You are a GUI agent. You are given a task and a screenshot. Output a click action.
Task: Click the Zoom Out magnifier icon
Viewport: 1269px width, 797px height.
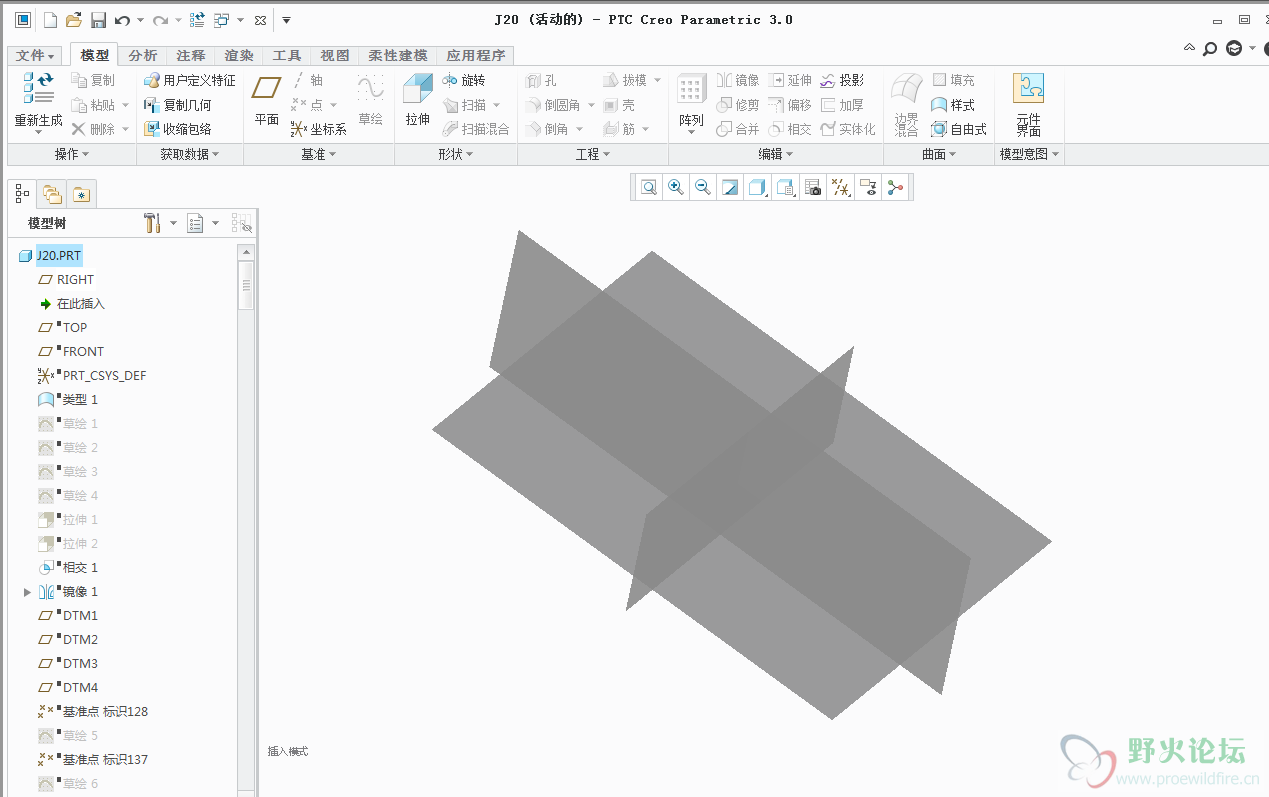[703, 187]
